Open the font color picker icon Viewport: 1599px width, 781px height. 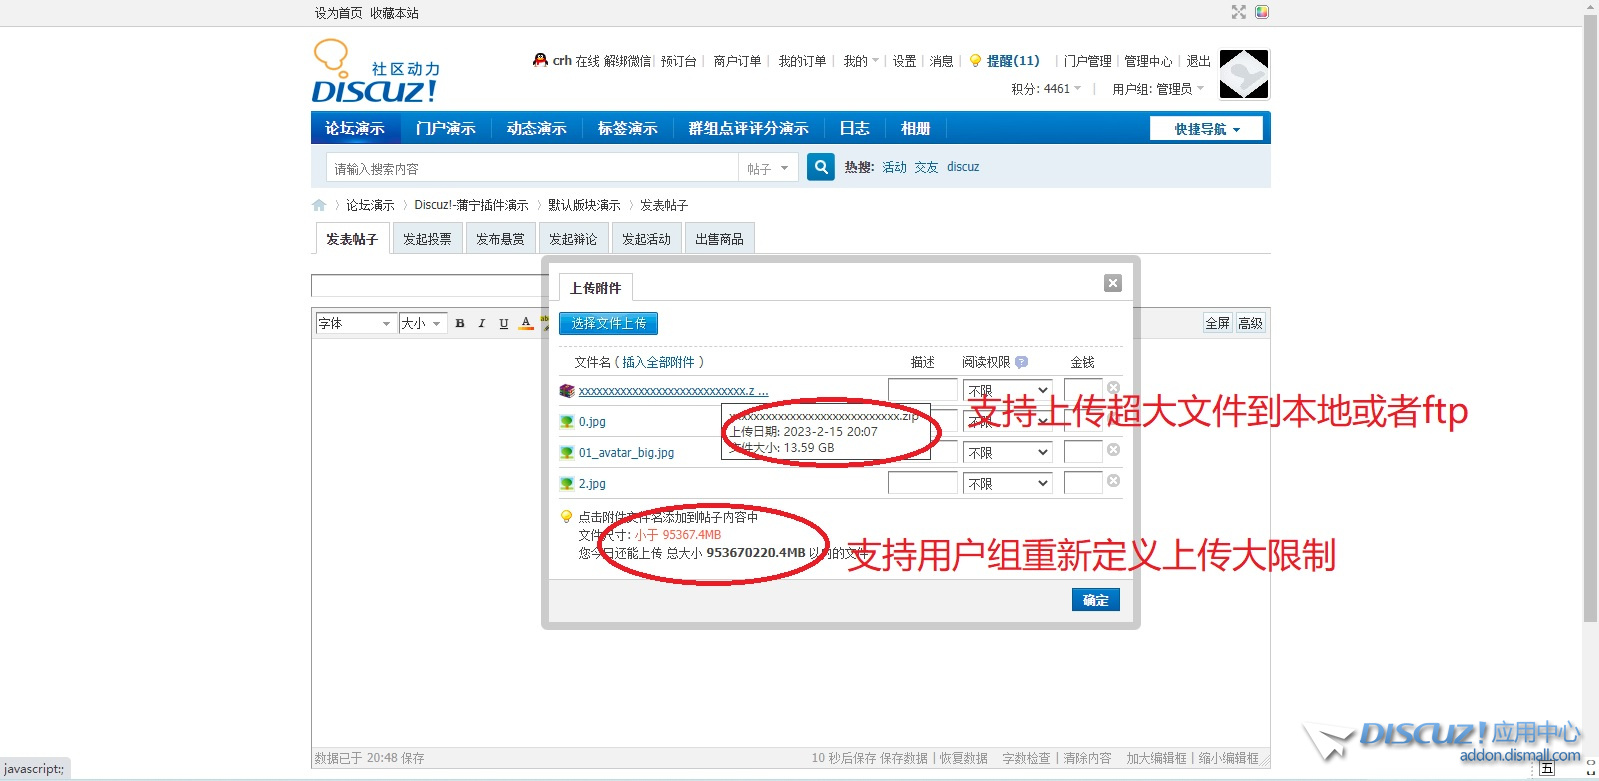(x=526, y=323)
